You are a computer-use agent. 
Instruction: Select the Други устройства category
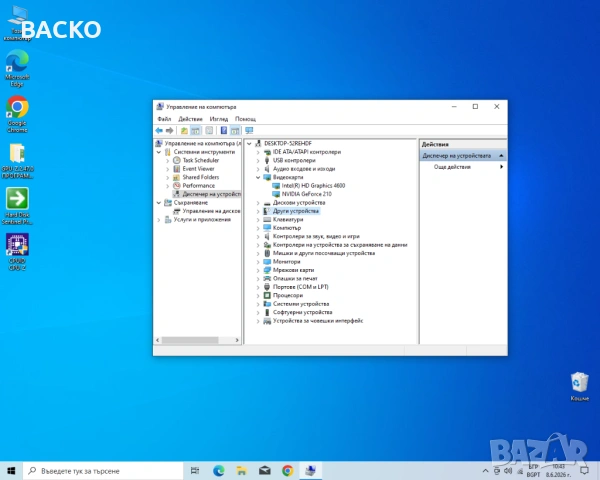point(295,211)
